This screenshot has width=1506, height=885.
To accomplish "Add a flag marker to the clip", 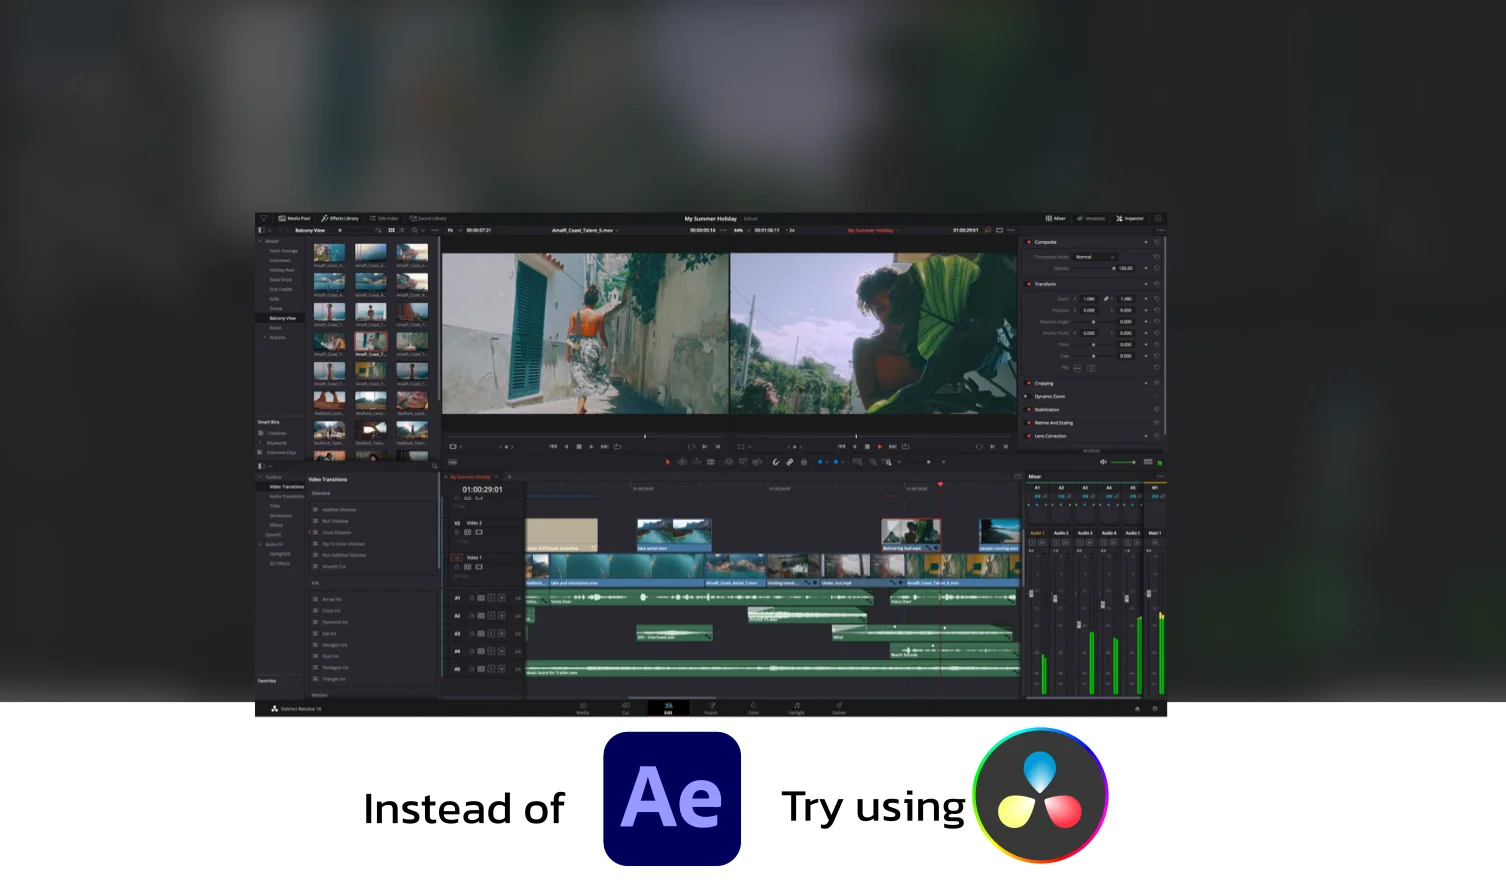I will pos(821,462).
